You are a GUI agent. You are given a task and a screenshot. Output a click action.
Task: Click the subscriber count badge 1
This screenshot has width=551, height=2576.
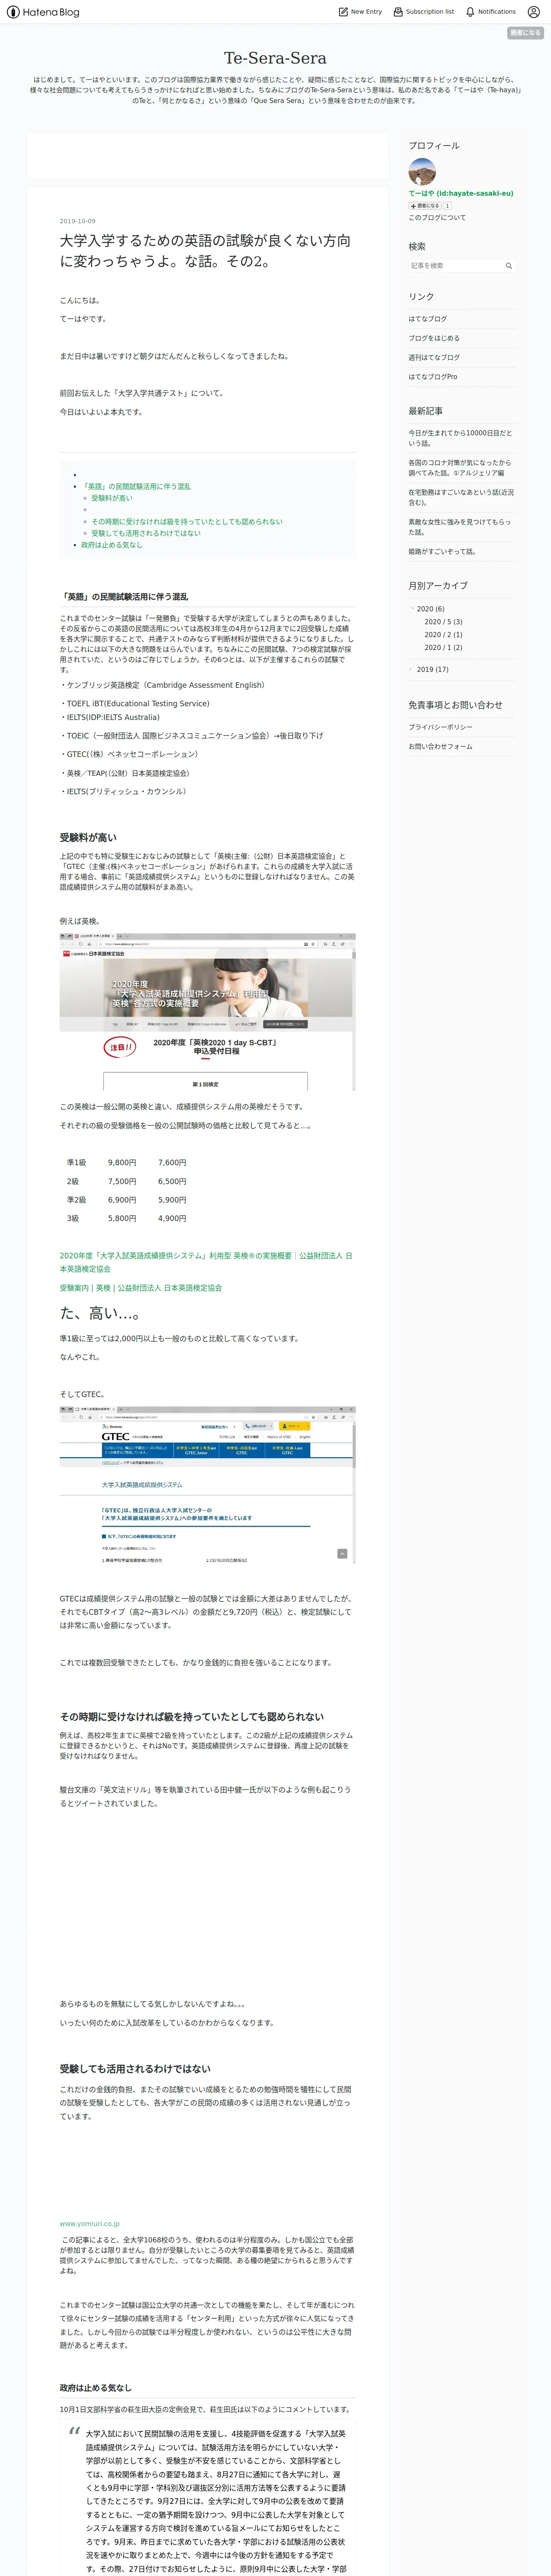(447, 206)
